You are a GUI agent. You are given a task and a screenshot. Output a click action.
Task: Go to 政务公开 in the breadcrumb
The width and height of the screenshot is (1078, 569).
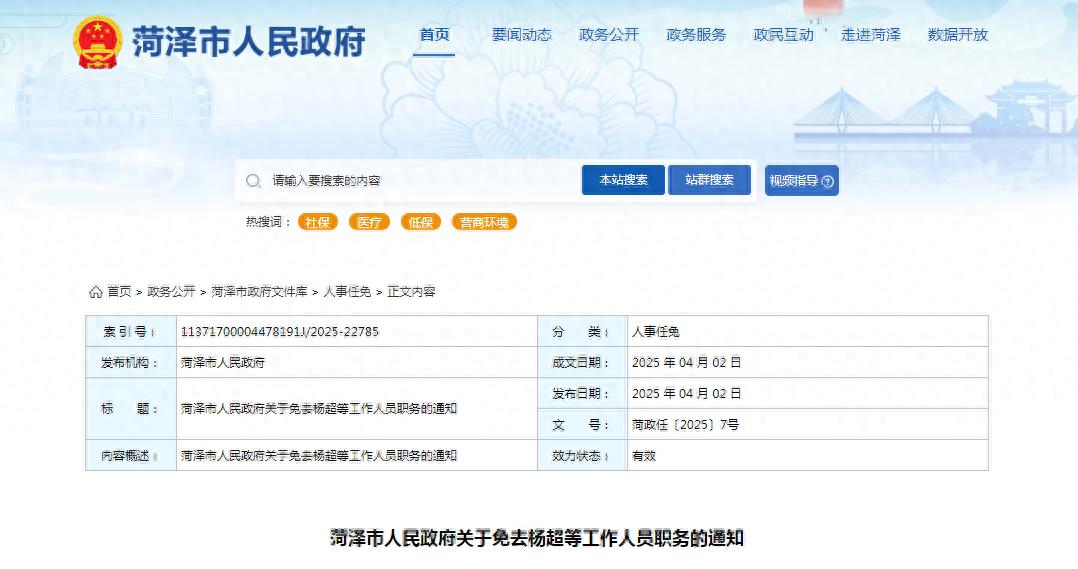(171, 291)
